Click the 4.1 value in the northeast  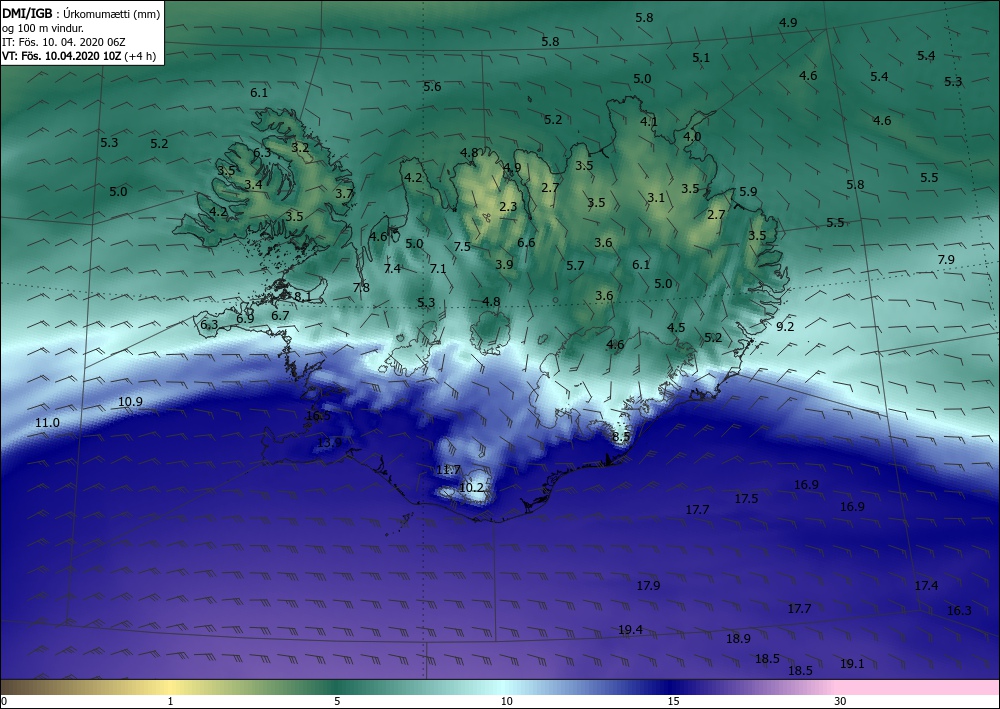(649, 121)
